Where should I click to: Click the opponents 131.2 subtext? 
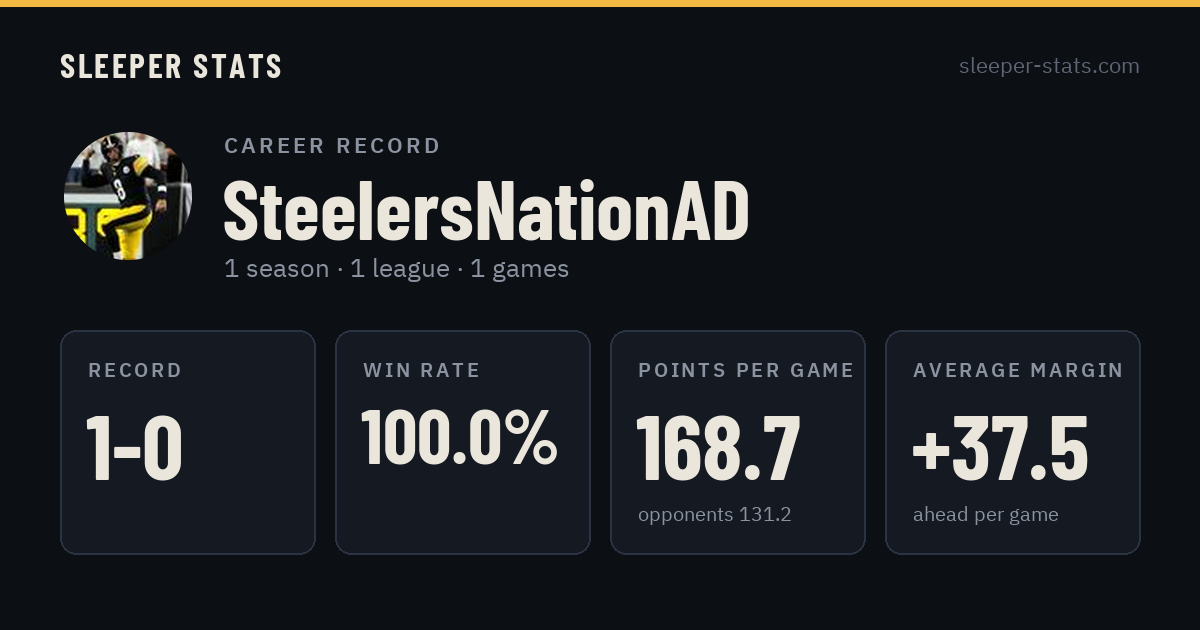[x=715, y=515]
